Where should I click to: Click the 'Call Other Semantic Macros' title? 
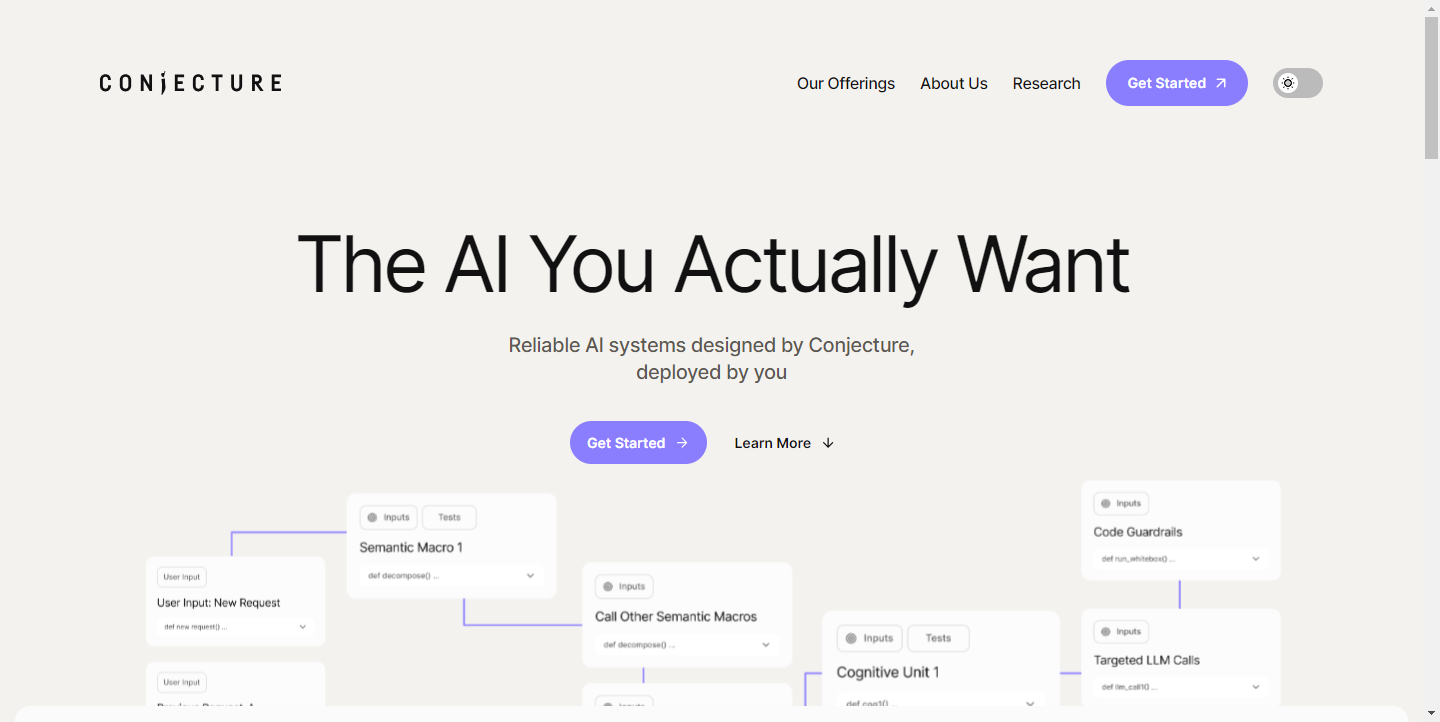click(676, 616)
